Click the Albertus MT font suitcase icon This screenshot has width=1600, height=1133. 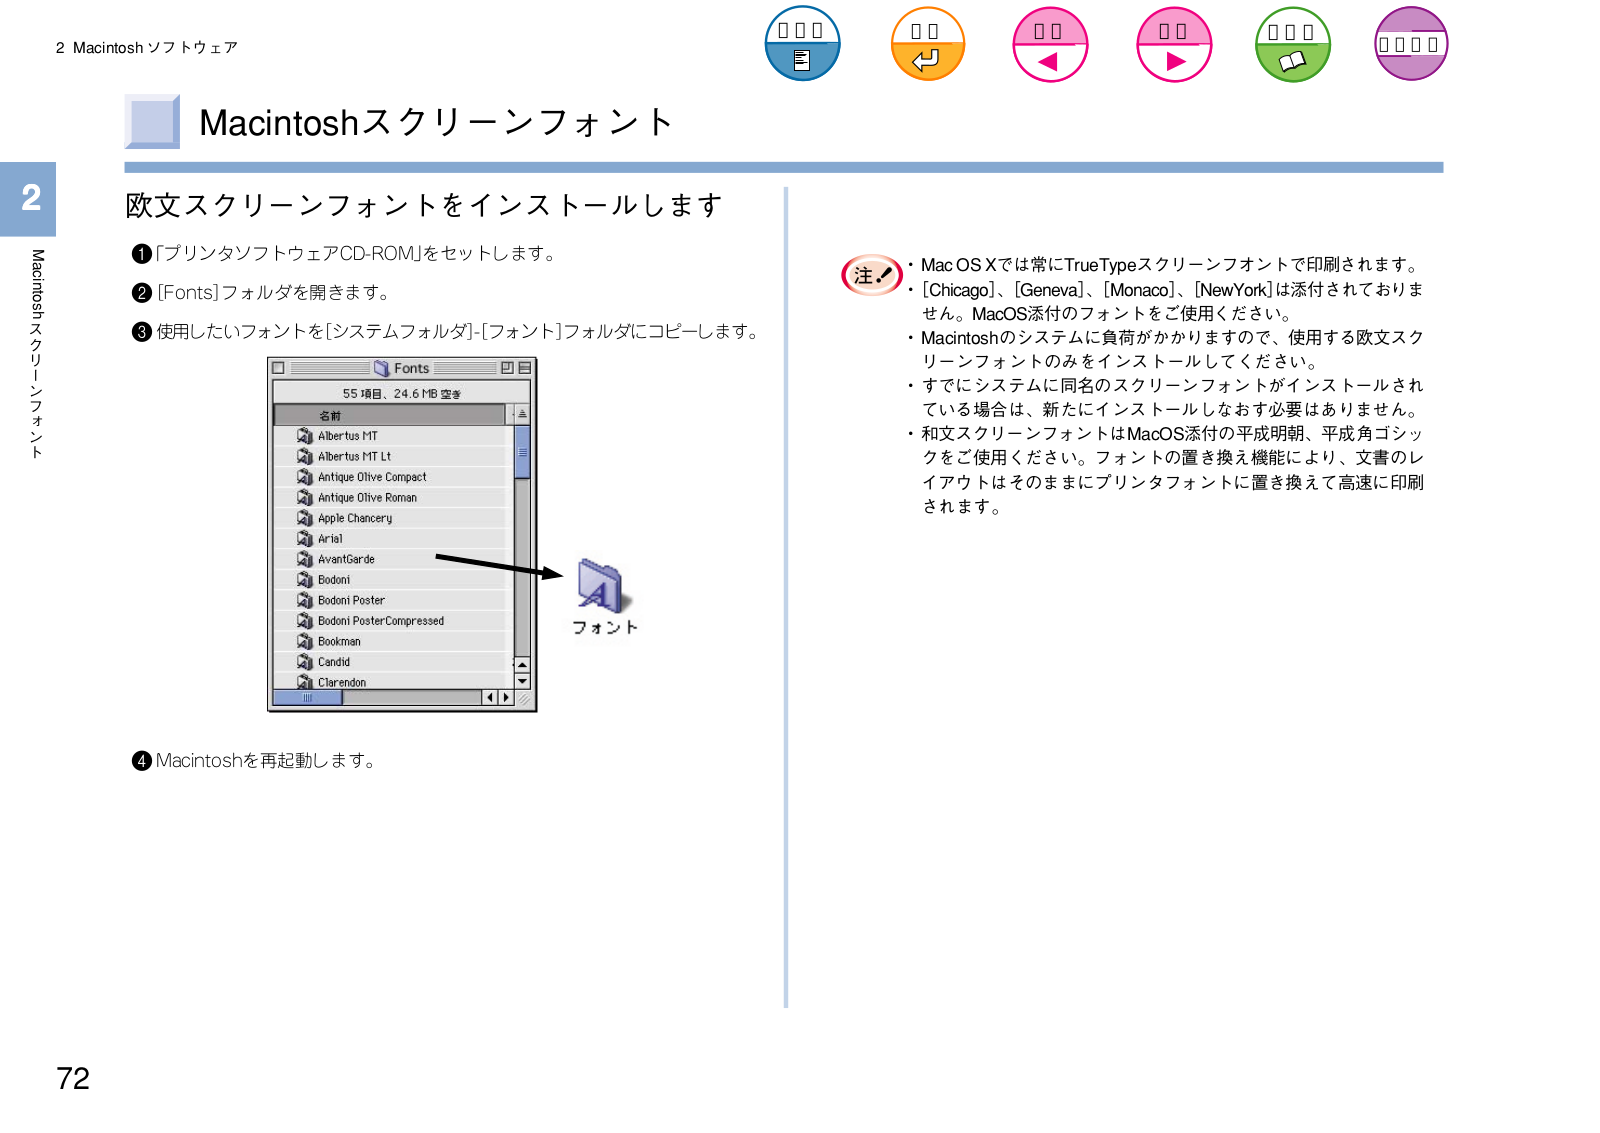[305, 436]
